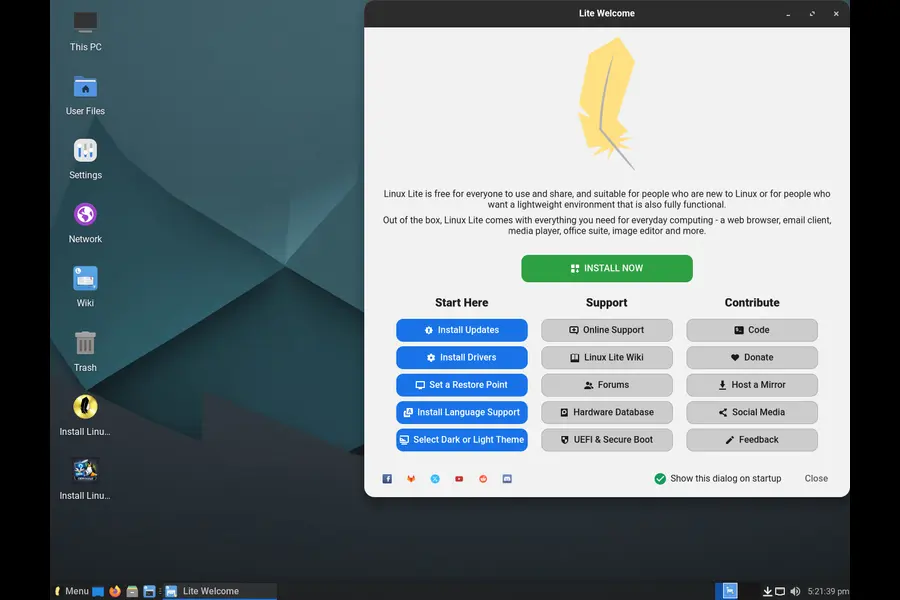Open the file manager taskbar icon

[x=132, y=591]
